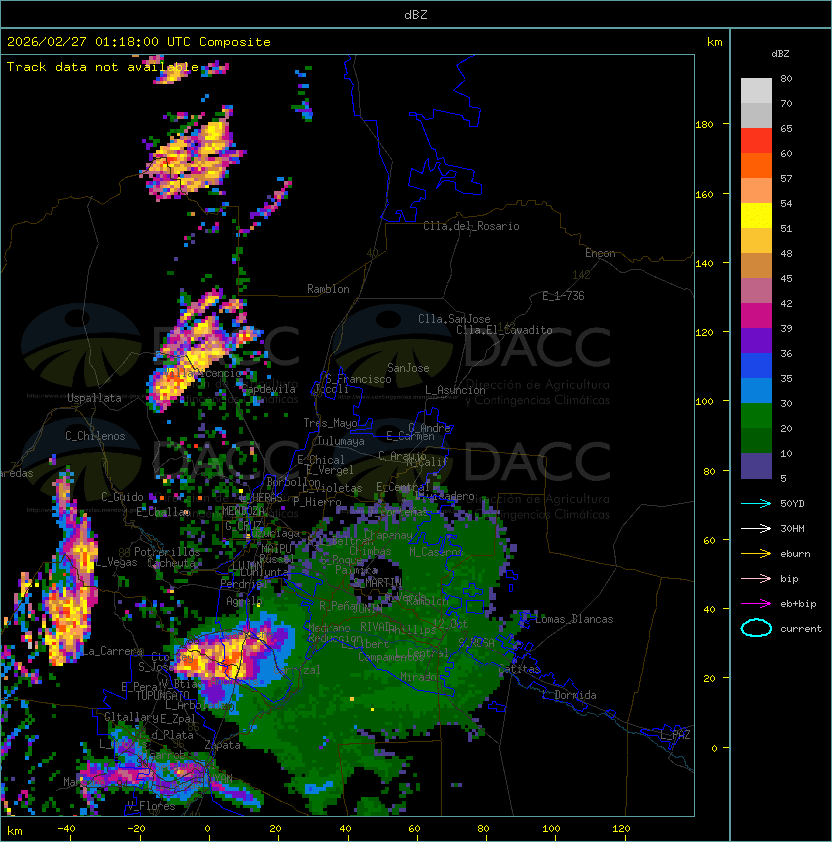Click the 'Zapata' map label
The width and height of the screenshot is (832, 842).
coord(222,745)
